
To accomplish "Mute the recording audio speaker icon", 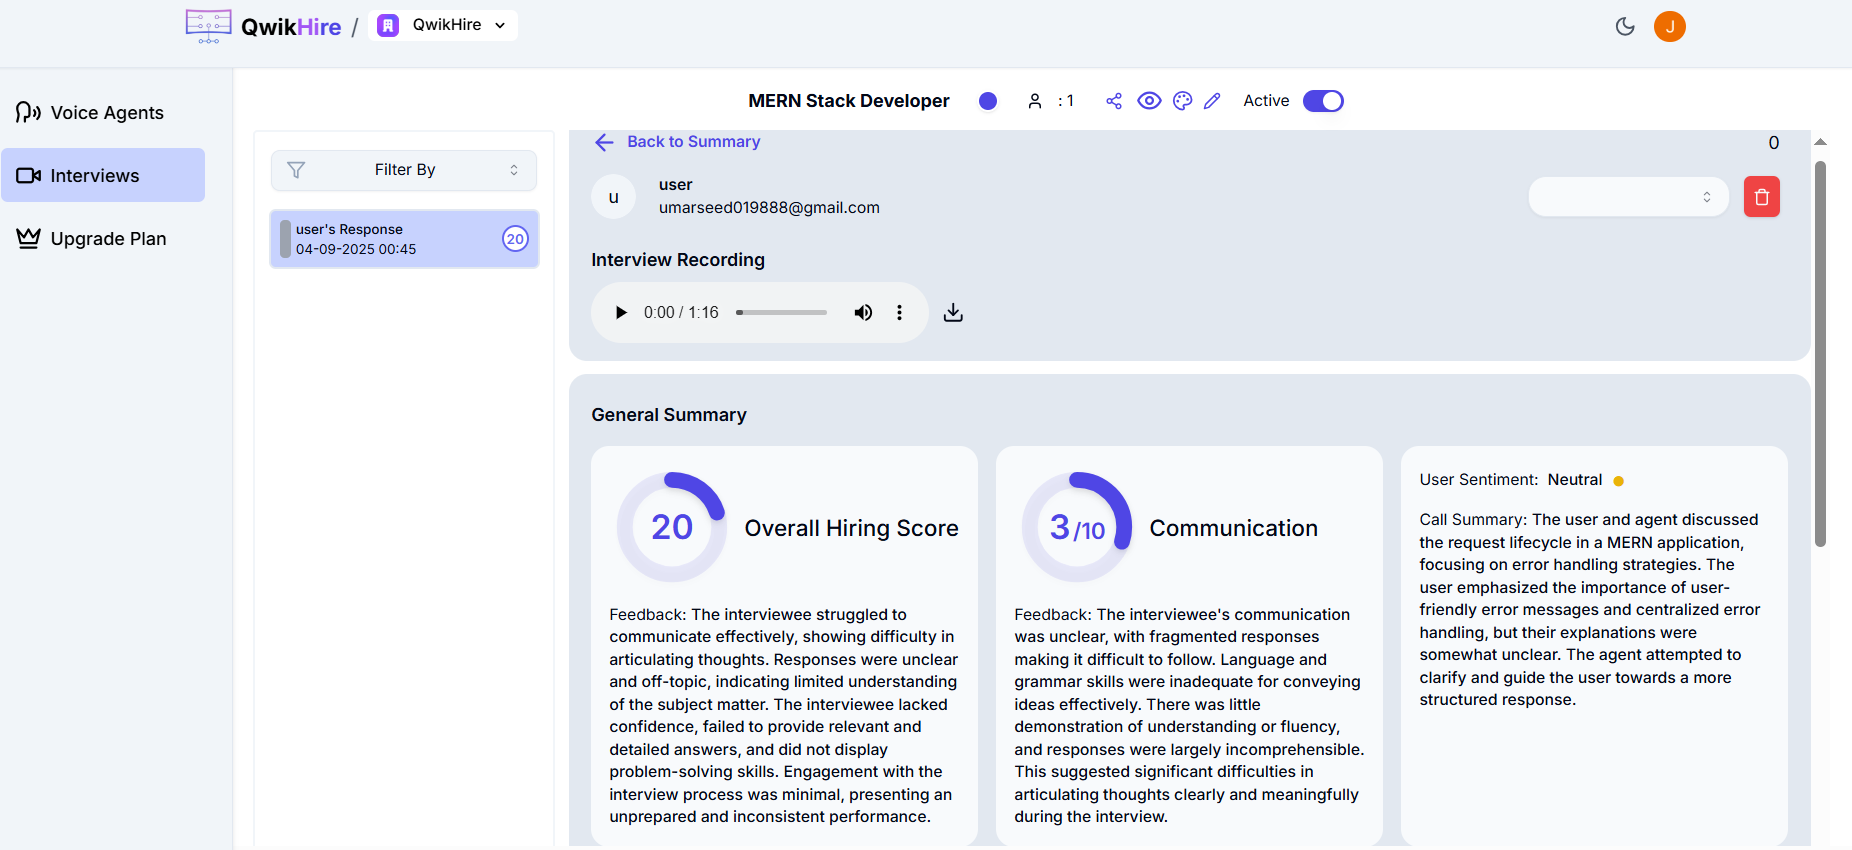I will click(863, 313).
